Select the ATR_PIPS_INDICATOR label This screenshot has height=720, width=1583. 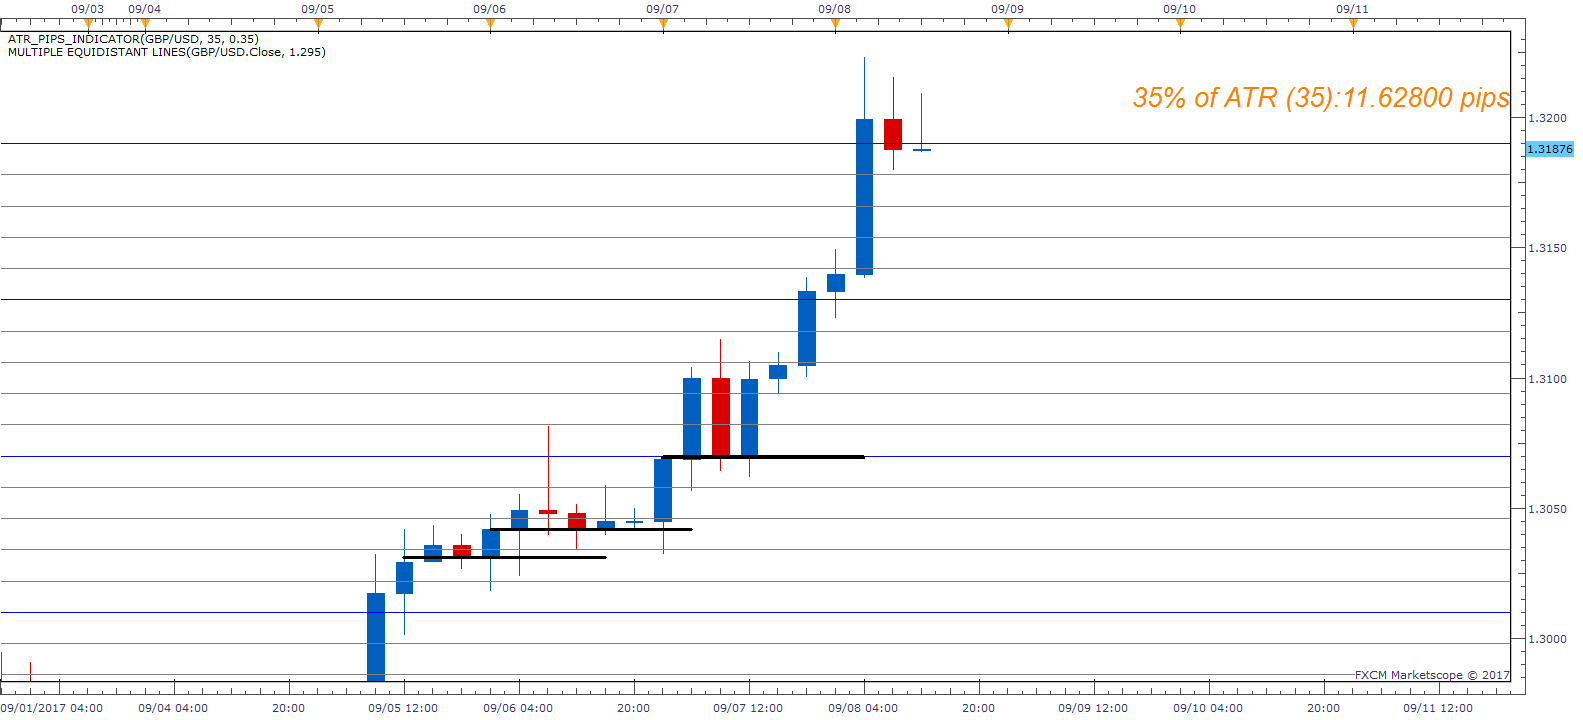point(133,39)
